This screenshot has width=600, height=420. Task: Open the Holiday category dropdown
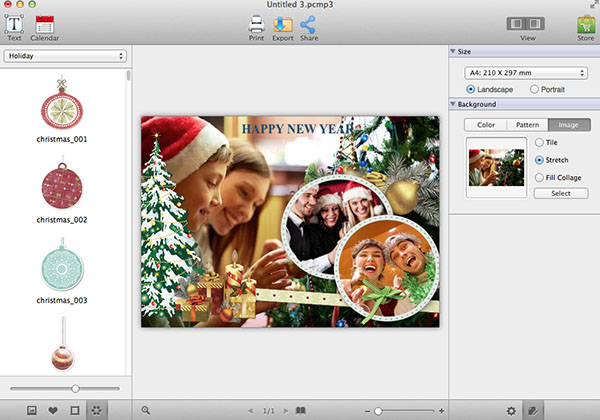pyautogui.click(x=63, y=56)
